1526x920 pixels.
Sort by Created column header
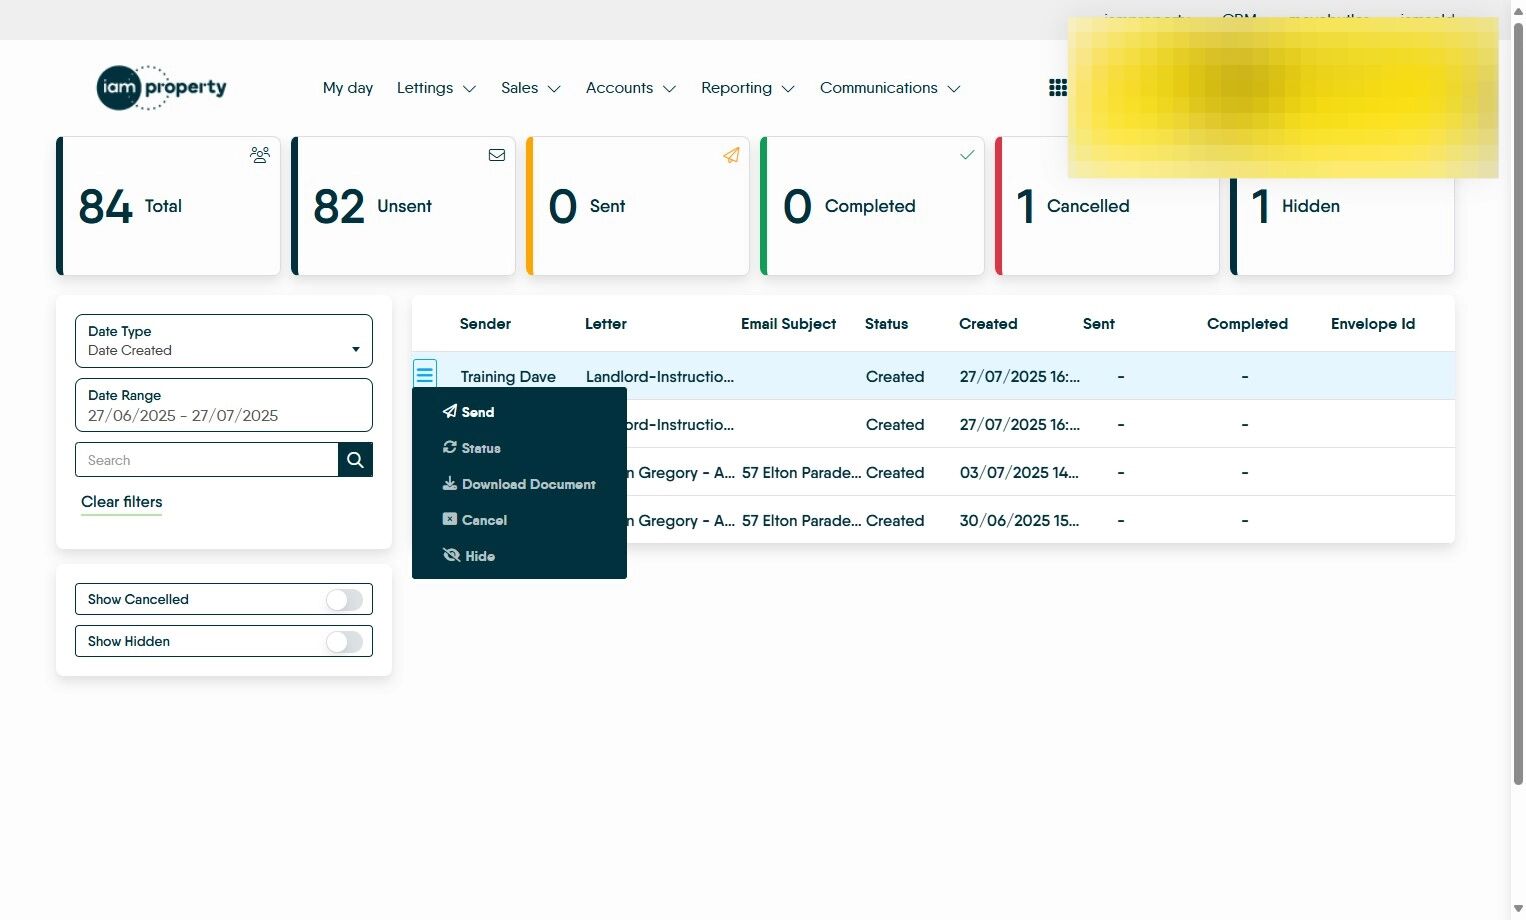tap(988, 324)
